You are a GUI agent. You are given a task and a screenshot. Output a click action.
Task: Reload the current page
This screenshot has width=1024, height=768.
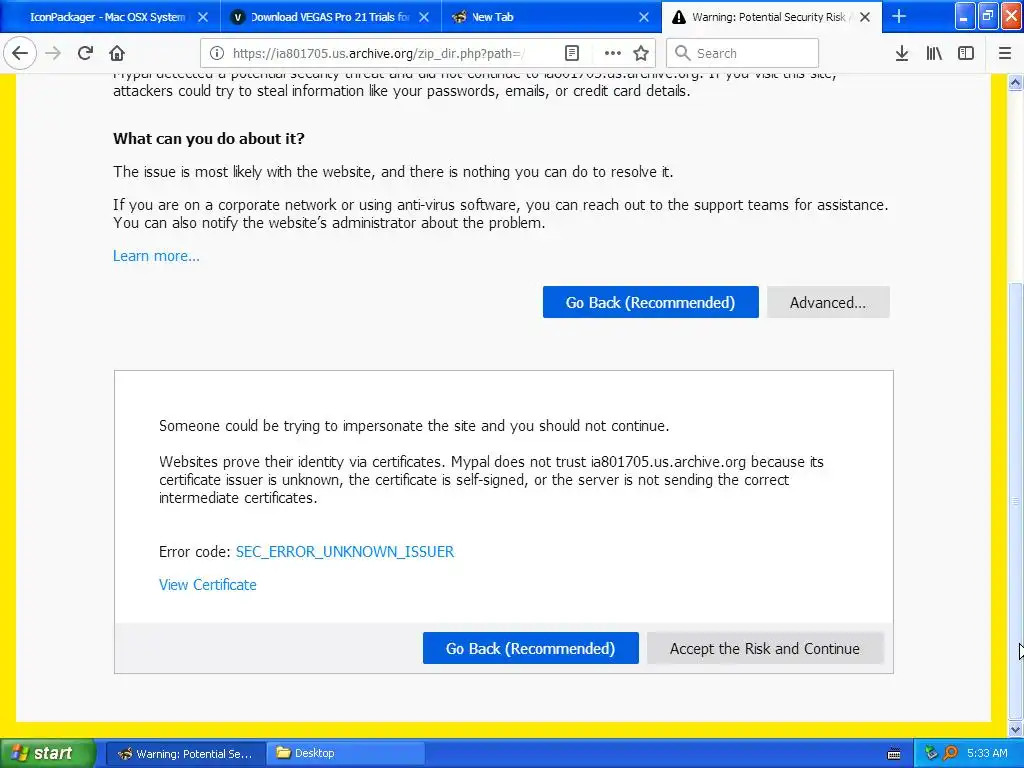pyautogui.click(x=85, y=53)
